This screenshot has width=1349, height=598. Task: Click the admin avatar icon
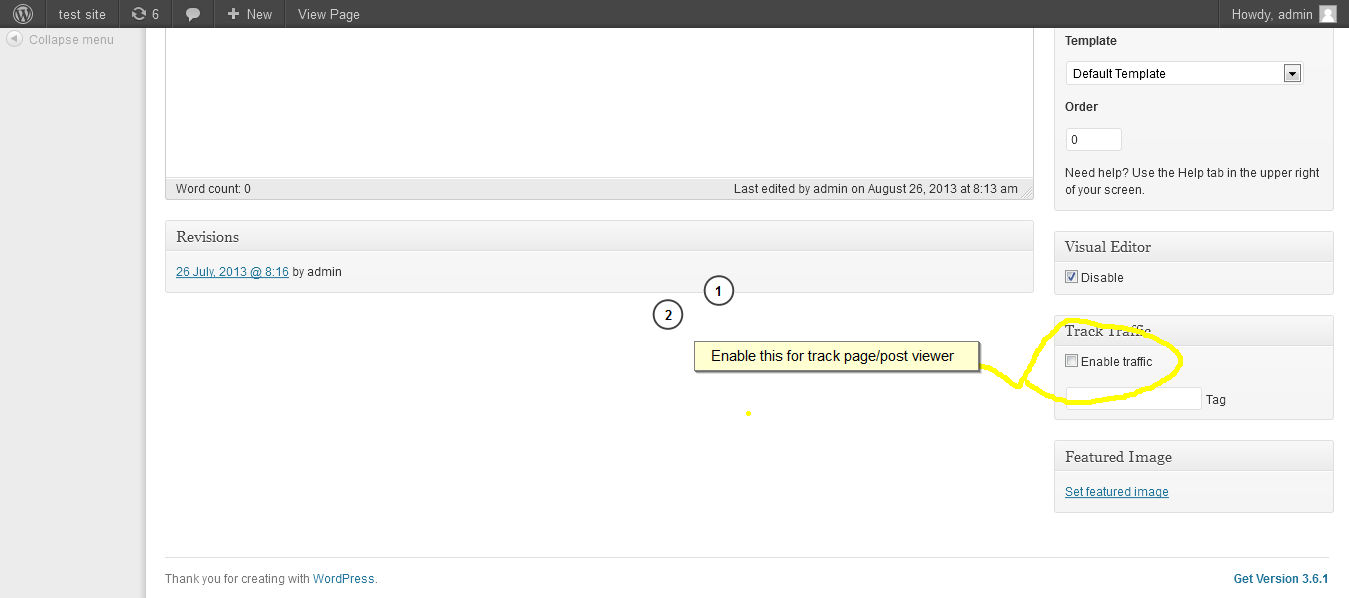[x=1328, y=14]
